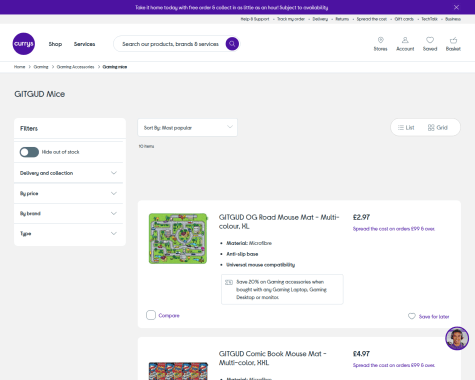This screenshot has height=380, width=475.
Task: Open GITGUD OG Road Mouse Mat thumbnail
Action: (x=178, y=239)
